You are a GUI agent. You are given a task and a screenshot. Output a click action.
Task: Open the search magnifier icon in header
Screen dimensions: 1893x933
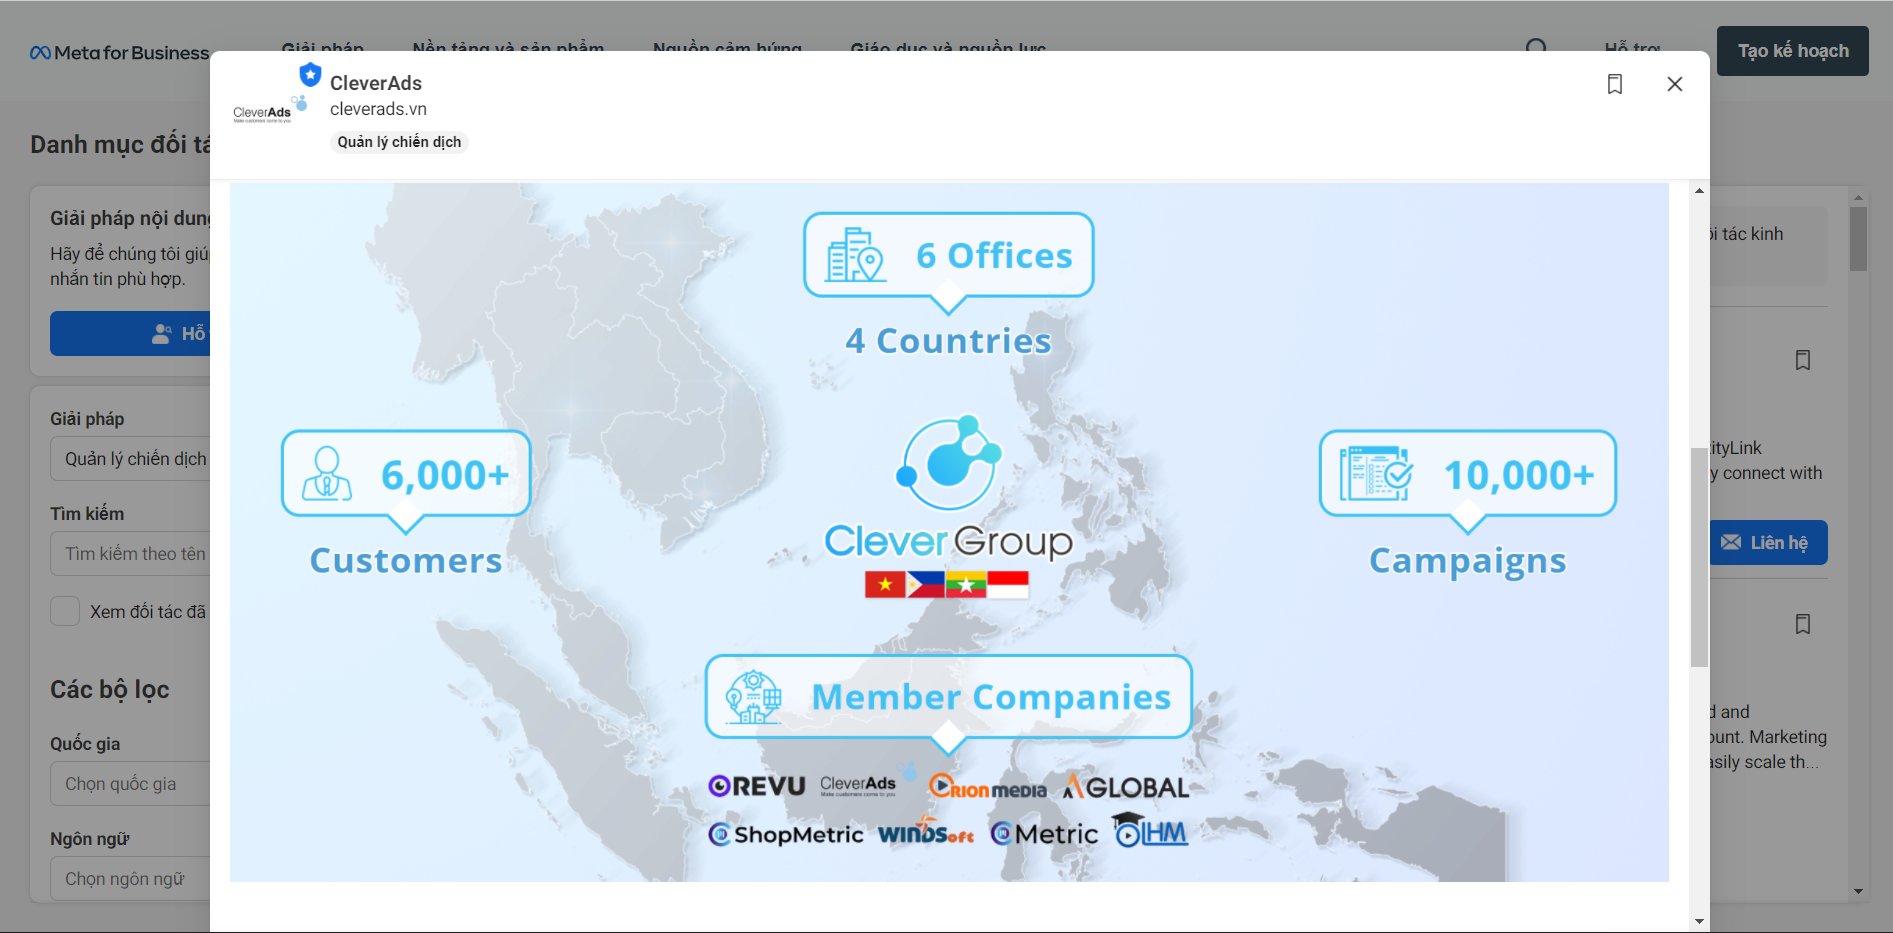1536,47
